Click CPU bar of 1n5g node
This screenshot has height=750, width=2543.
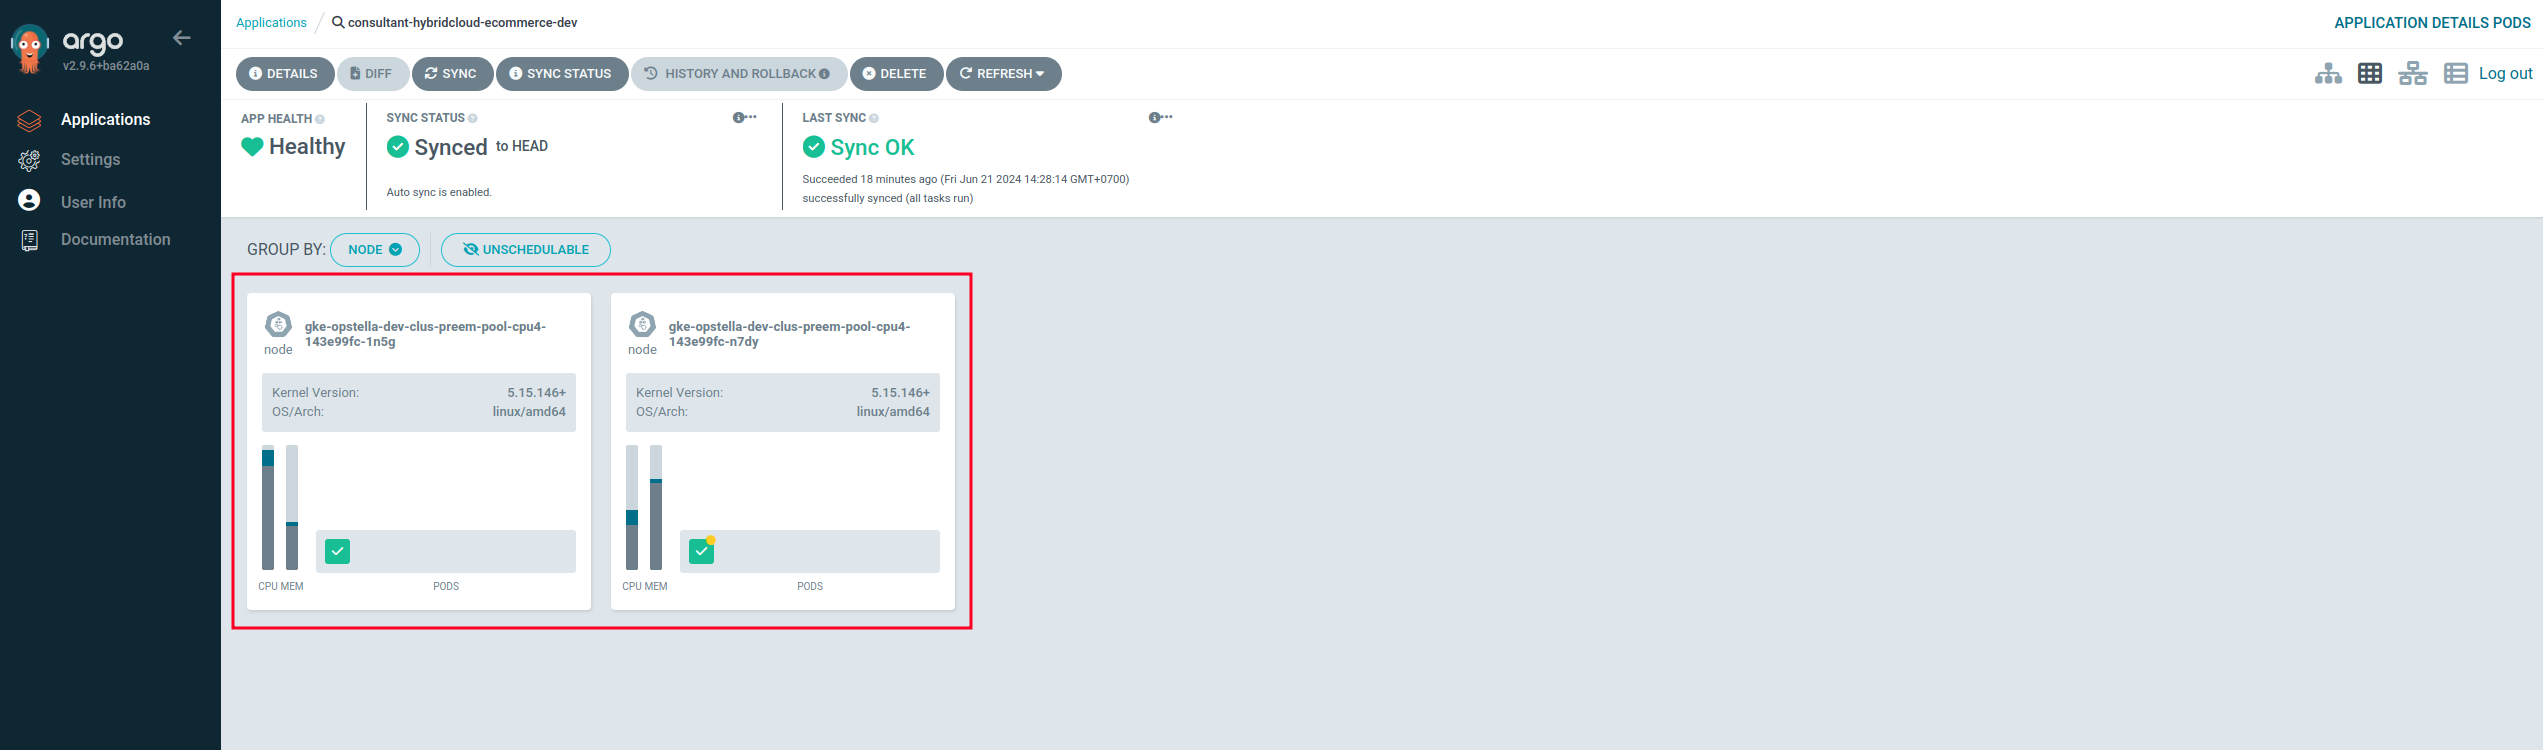268,507
